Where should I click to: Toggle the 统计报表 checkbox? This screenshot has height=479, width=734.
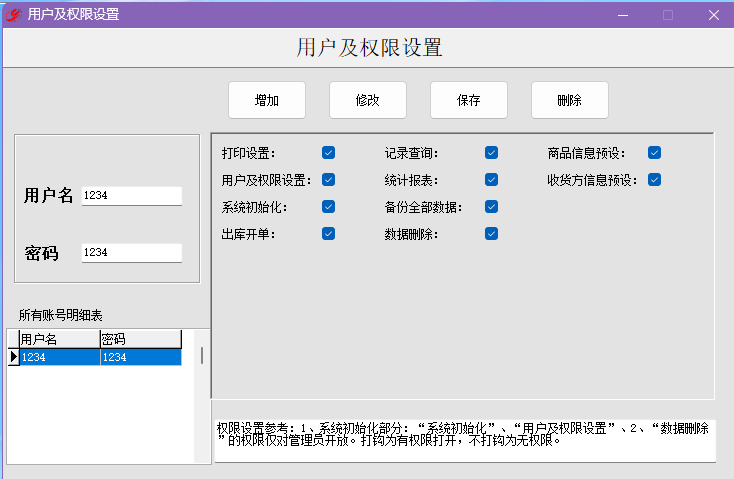492,180
